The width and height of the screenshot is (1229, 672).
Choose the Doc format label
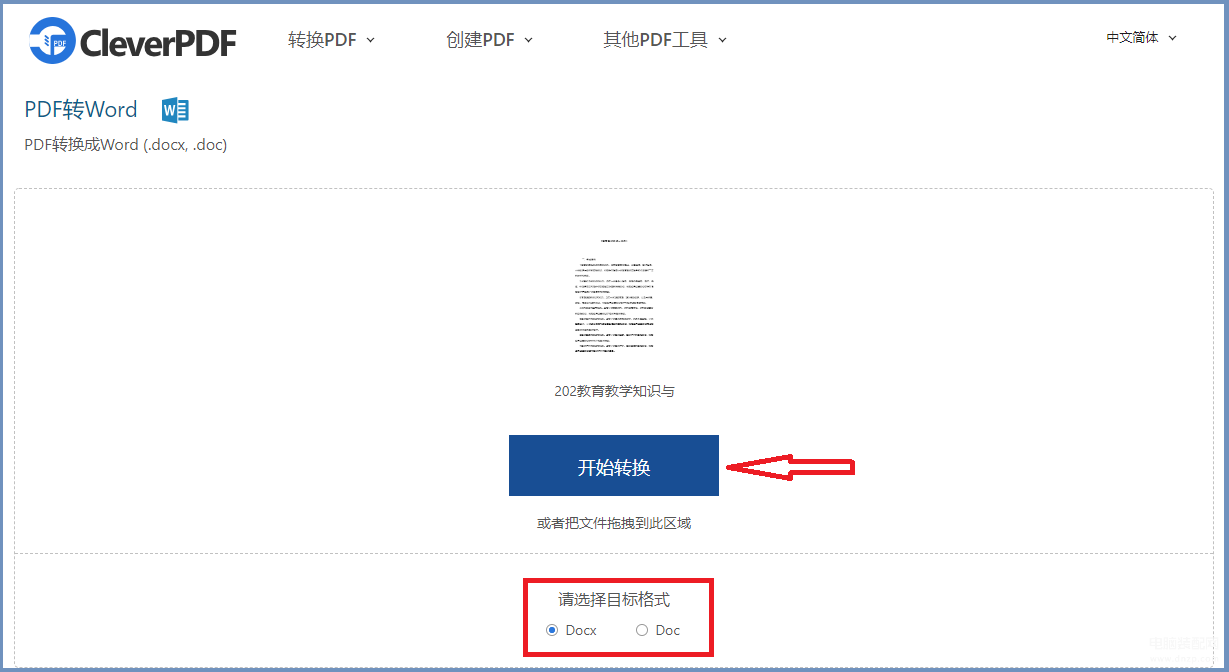pyautogui.click(x=668, y=630)
